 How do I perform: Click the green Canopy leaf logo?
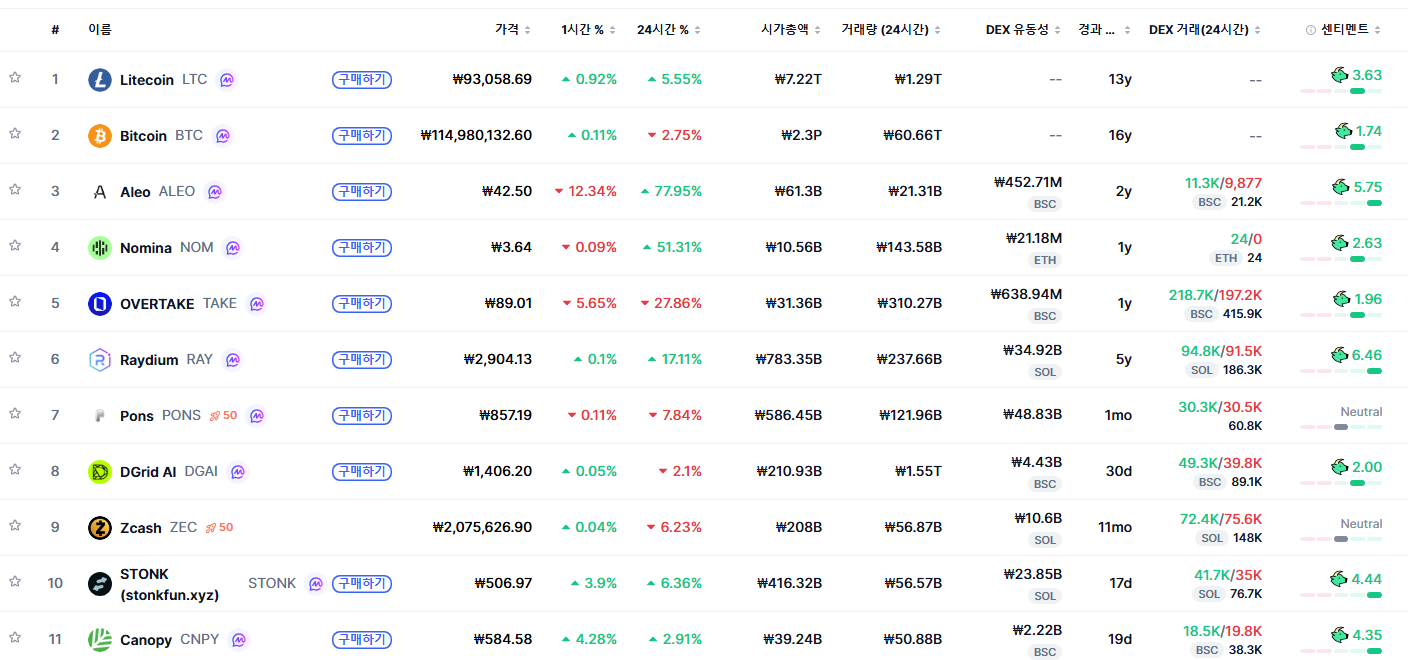pyautogui.click(x=100, y=640)
